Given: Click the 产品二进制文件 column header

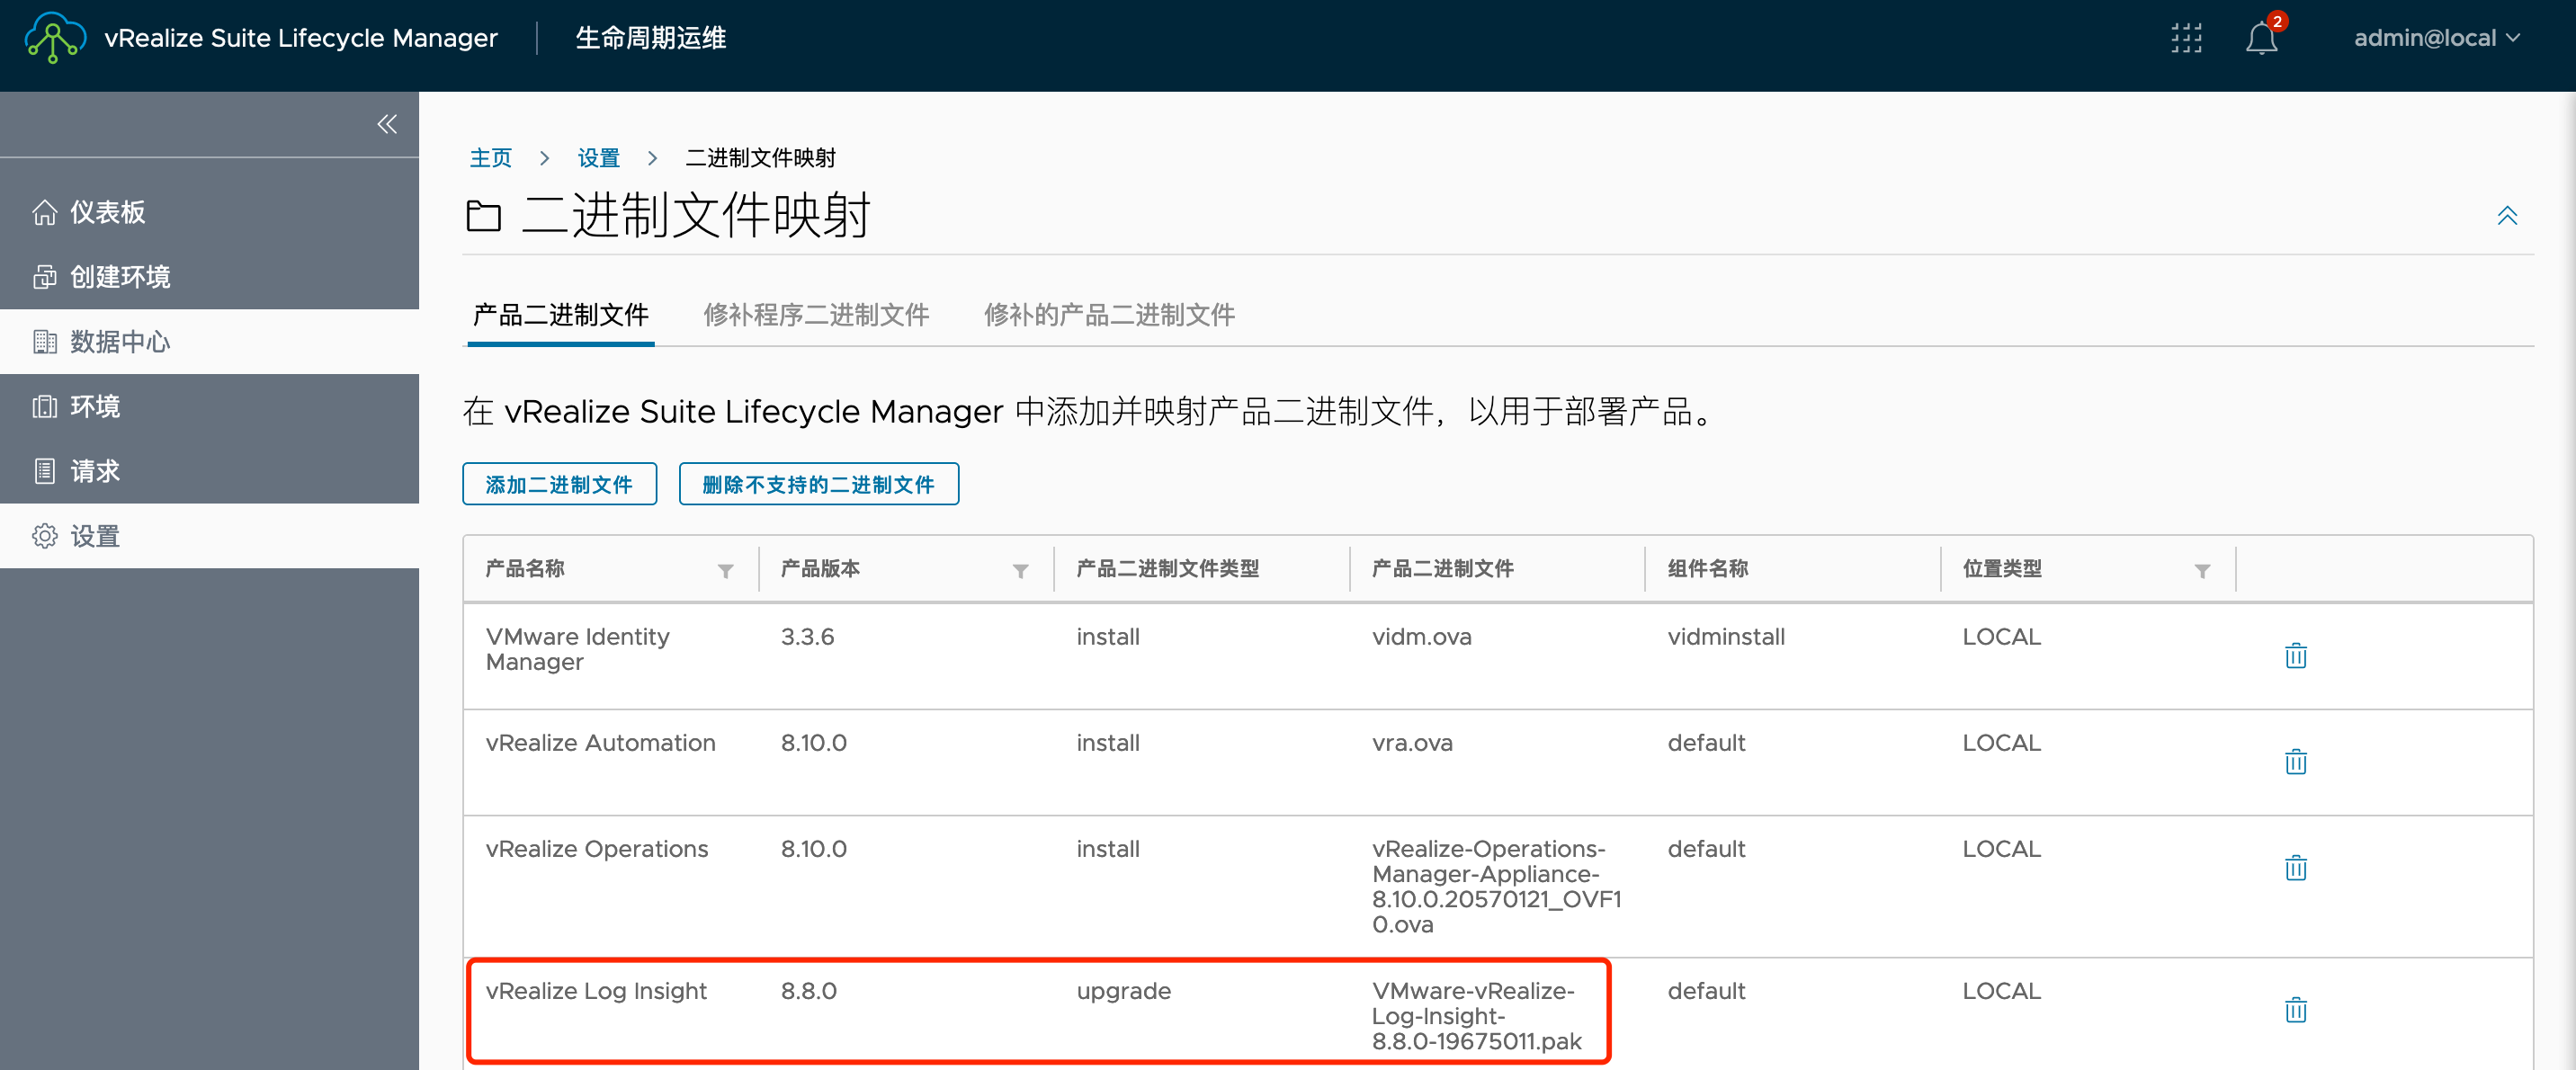Looking at the screenshot, I should 1442,569.
